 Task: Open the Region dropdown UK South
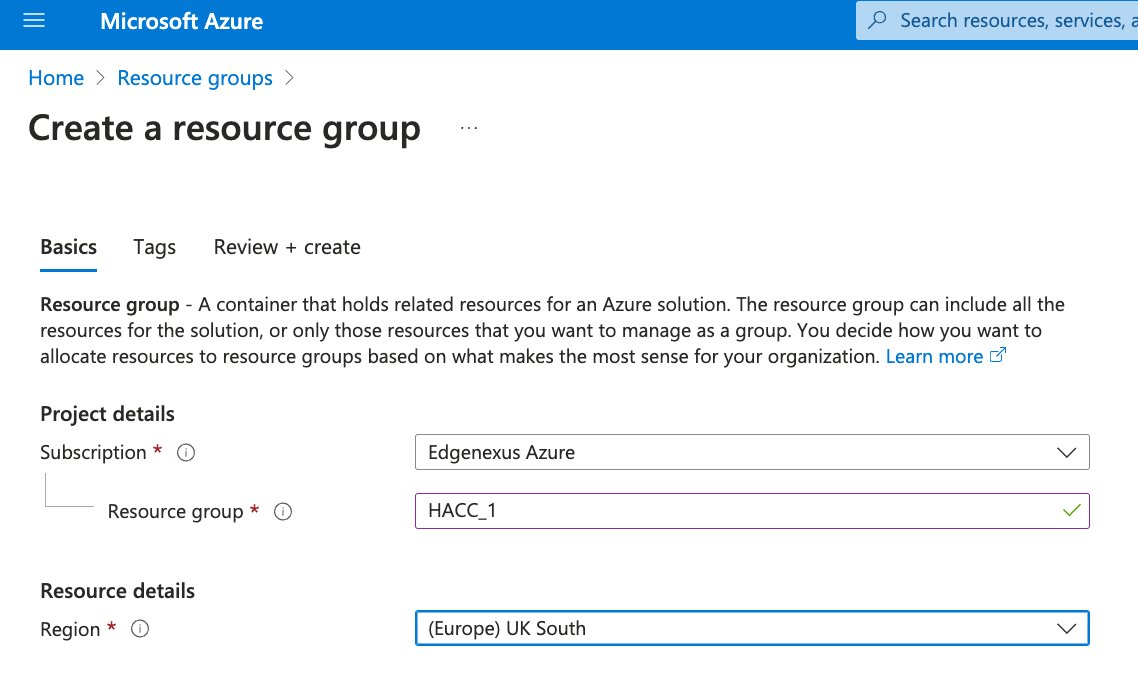(752, 628)
